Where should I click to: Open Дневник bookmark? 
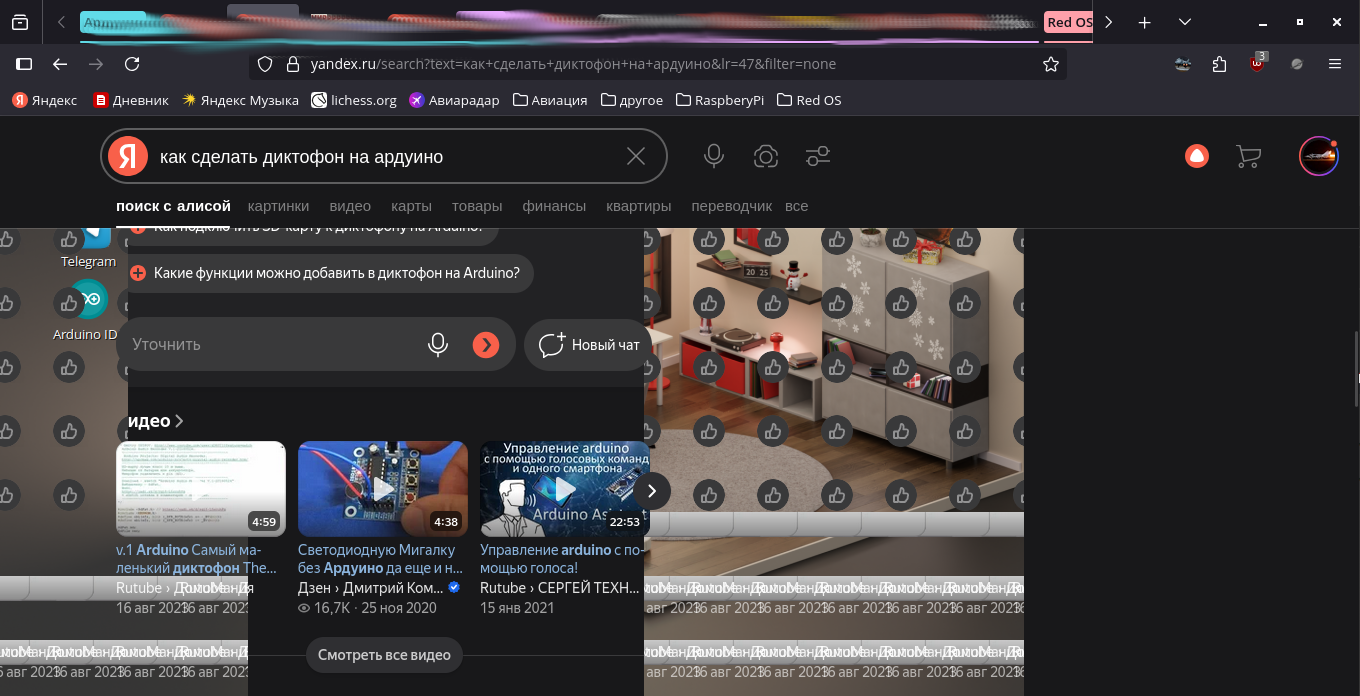[131, 100]
